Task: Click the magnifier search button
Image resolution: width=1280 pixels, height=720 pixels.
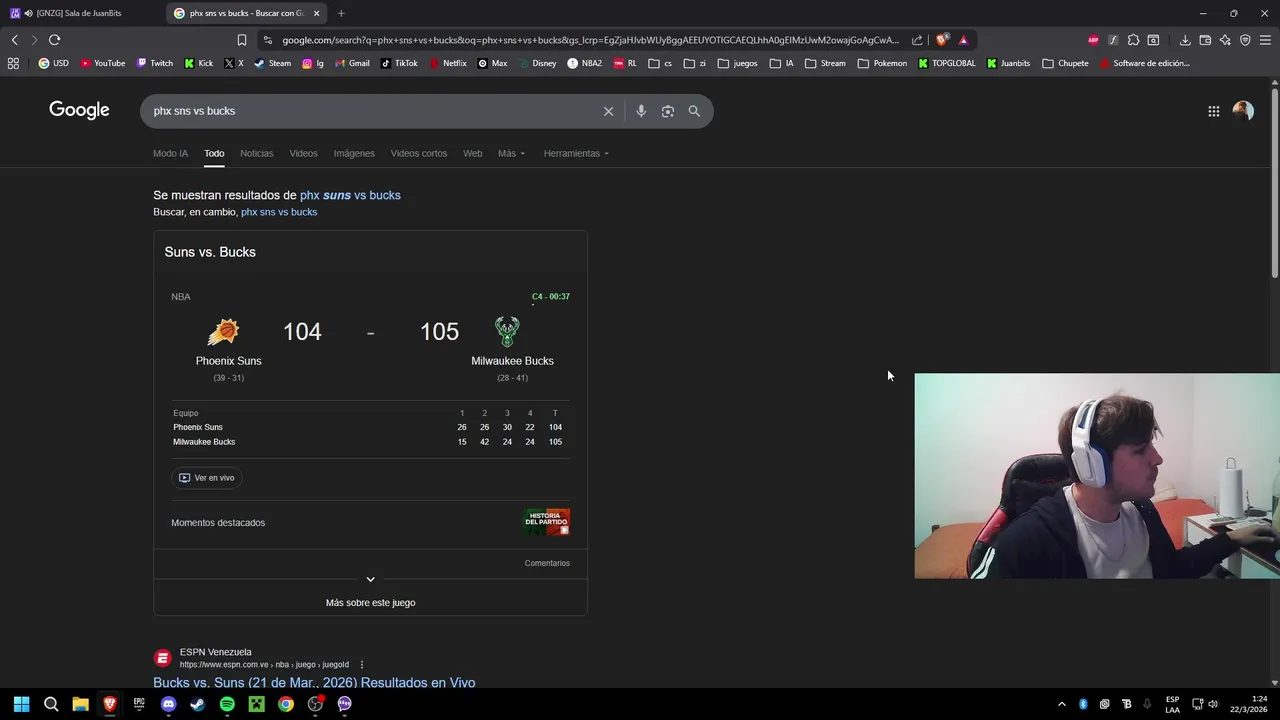Action: click(694, 111)
